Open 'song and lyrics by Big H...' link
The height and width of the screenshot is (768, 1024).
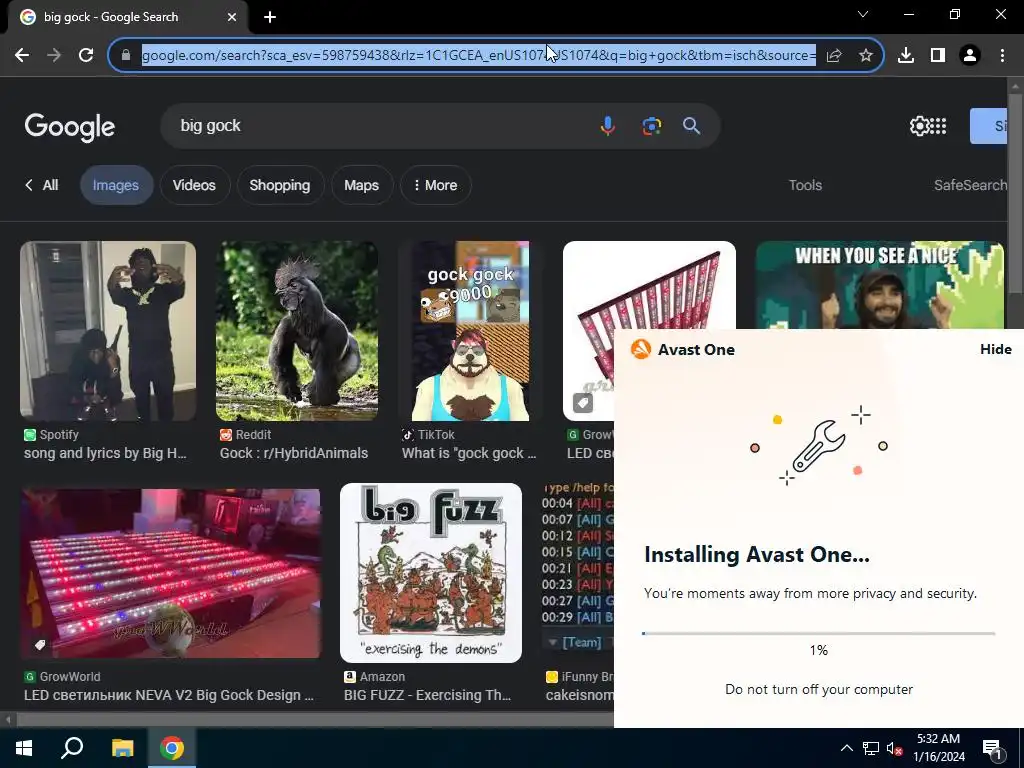(105, 453)
